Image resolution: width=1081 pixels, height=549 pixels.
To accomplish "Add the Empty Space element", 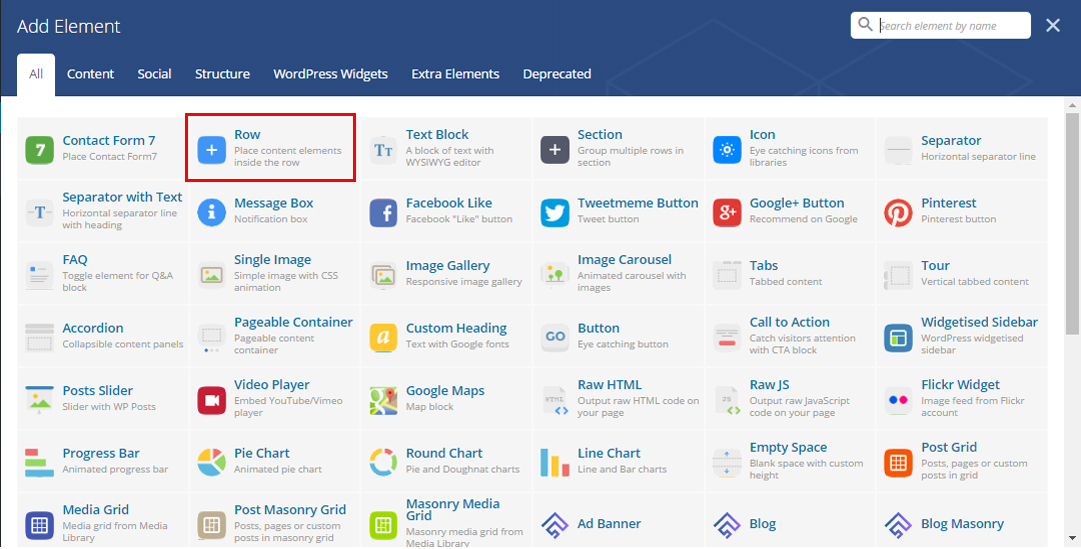I will point(790,462).
